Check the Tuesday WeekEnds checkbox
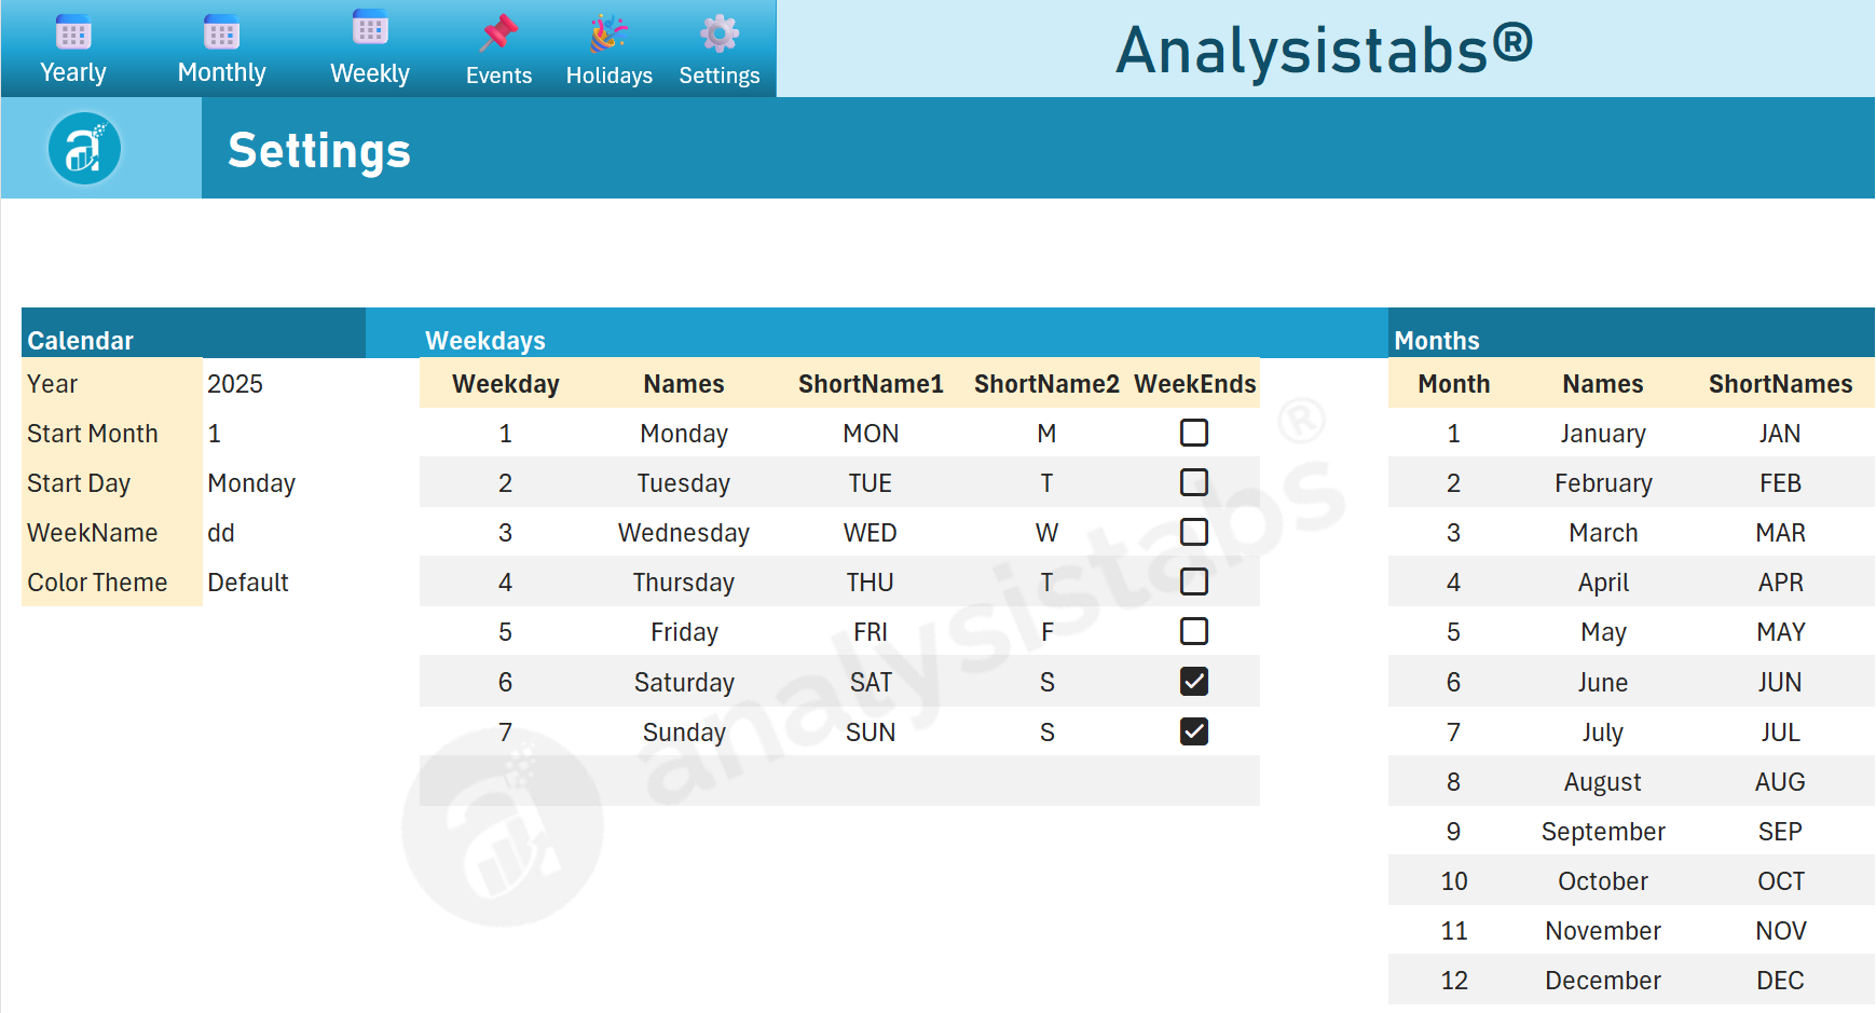The width and height of the screenshot is (1876, 1013). click(x=1194, y=483)
